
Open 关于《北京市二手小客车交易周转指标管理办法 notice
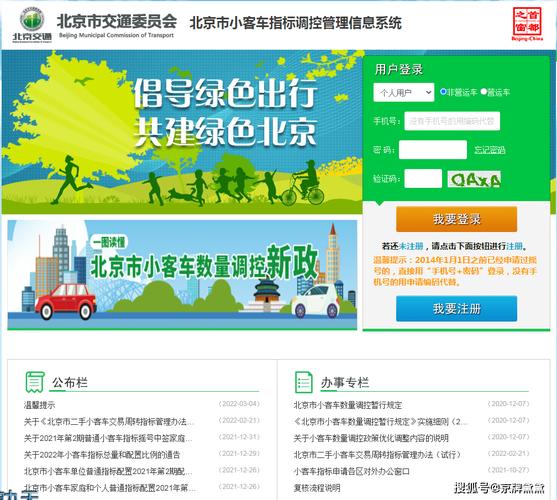click(109, 422)
